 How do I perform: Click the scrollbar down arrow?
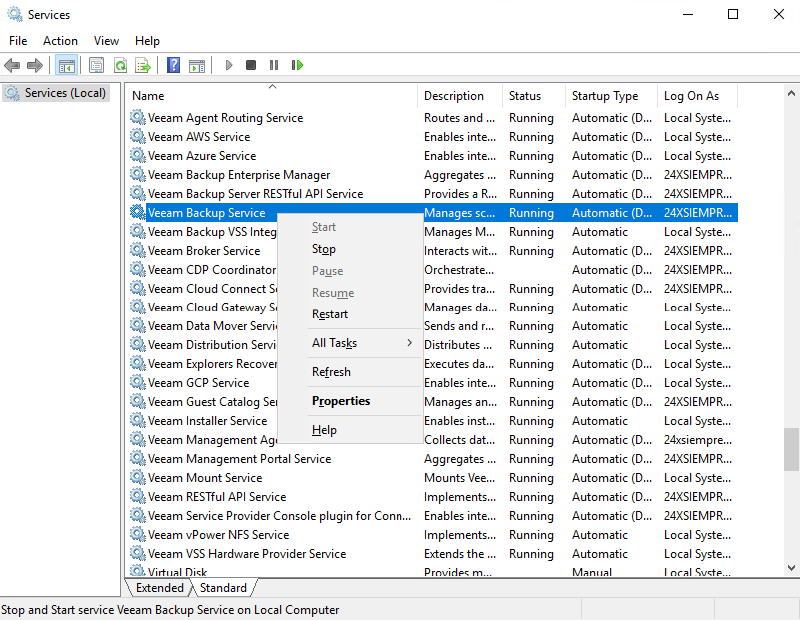[x=791, y=567]
